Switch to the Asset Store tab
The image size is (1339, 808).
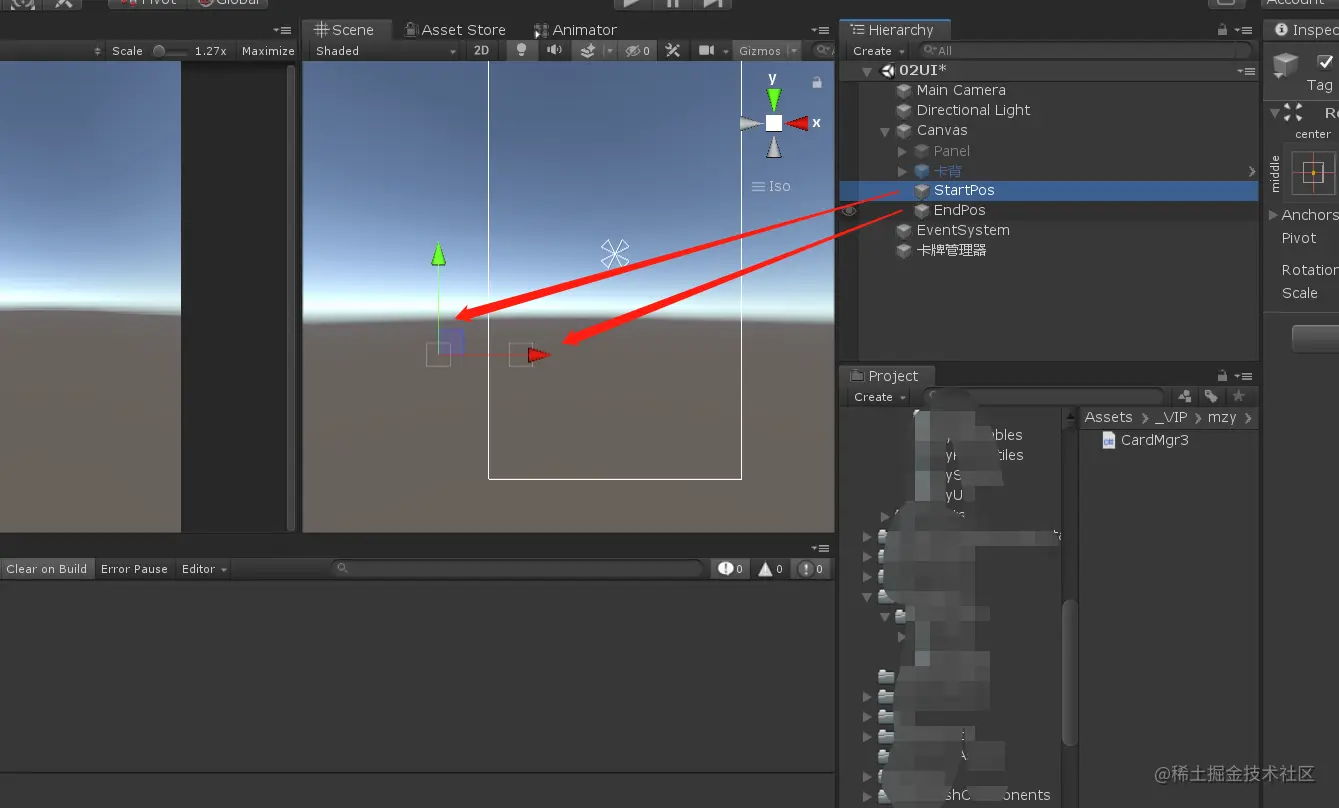[x=454, y=30]
